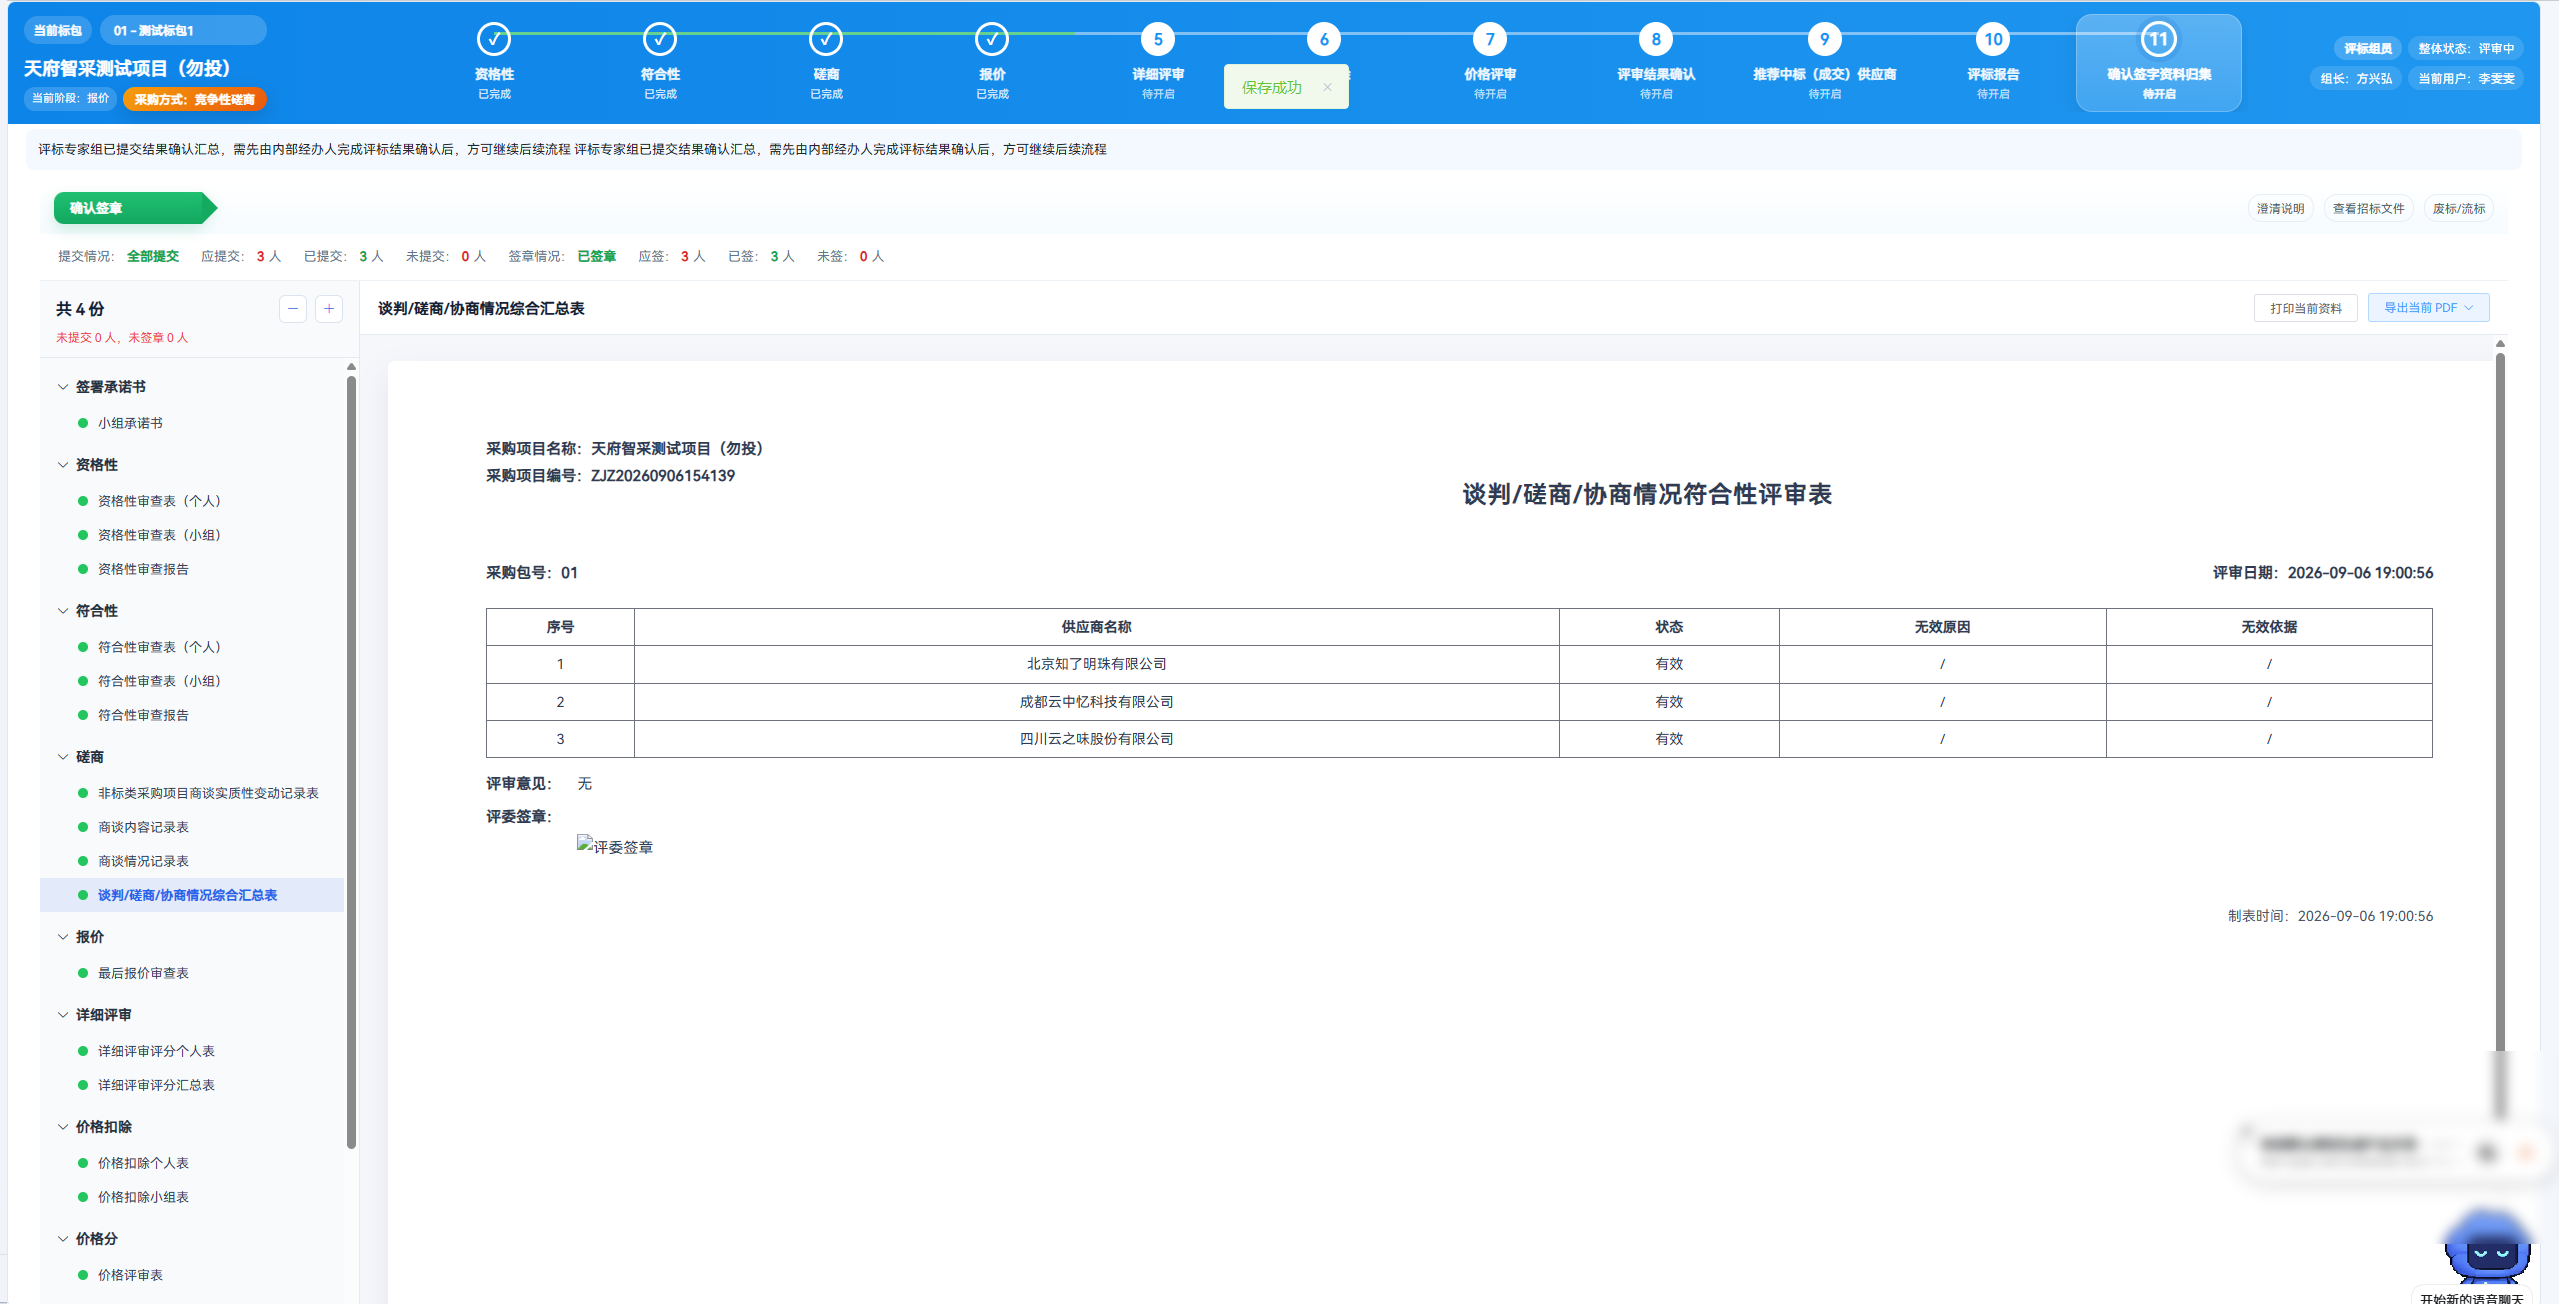
Task: Click 废标/流标 button
Action: click(x=2458, y=208)
